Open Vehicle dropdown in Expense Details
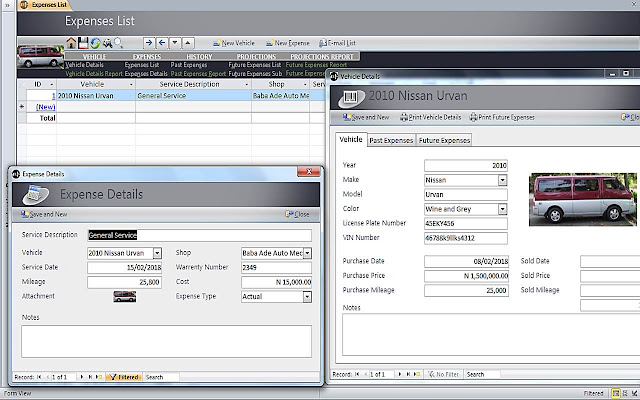 (x=157, y=253)
